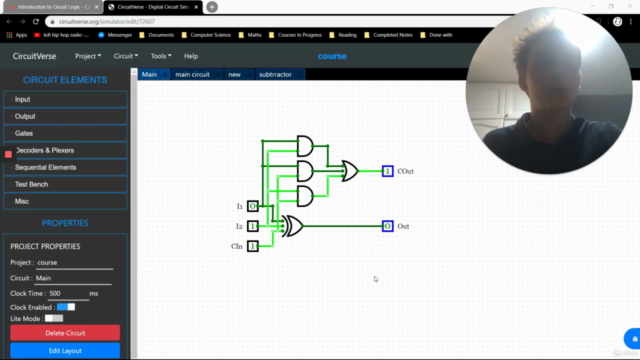Image resolution: width=640 pixels, height=360 pixels.
Task: Click the browser profile avatar icon
Action: pyautogui.click(x=617, y=22)
